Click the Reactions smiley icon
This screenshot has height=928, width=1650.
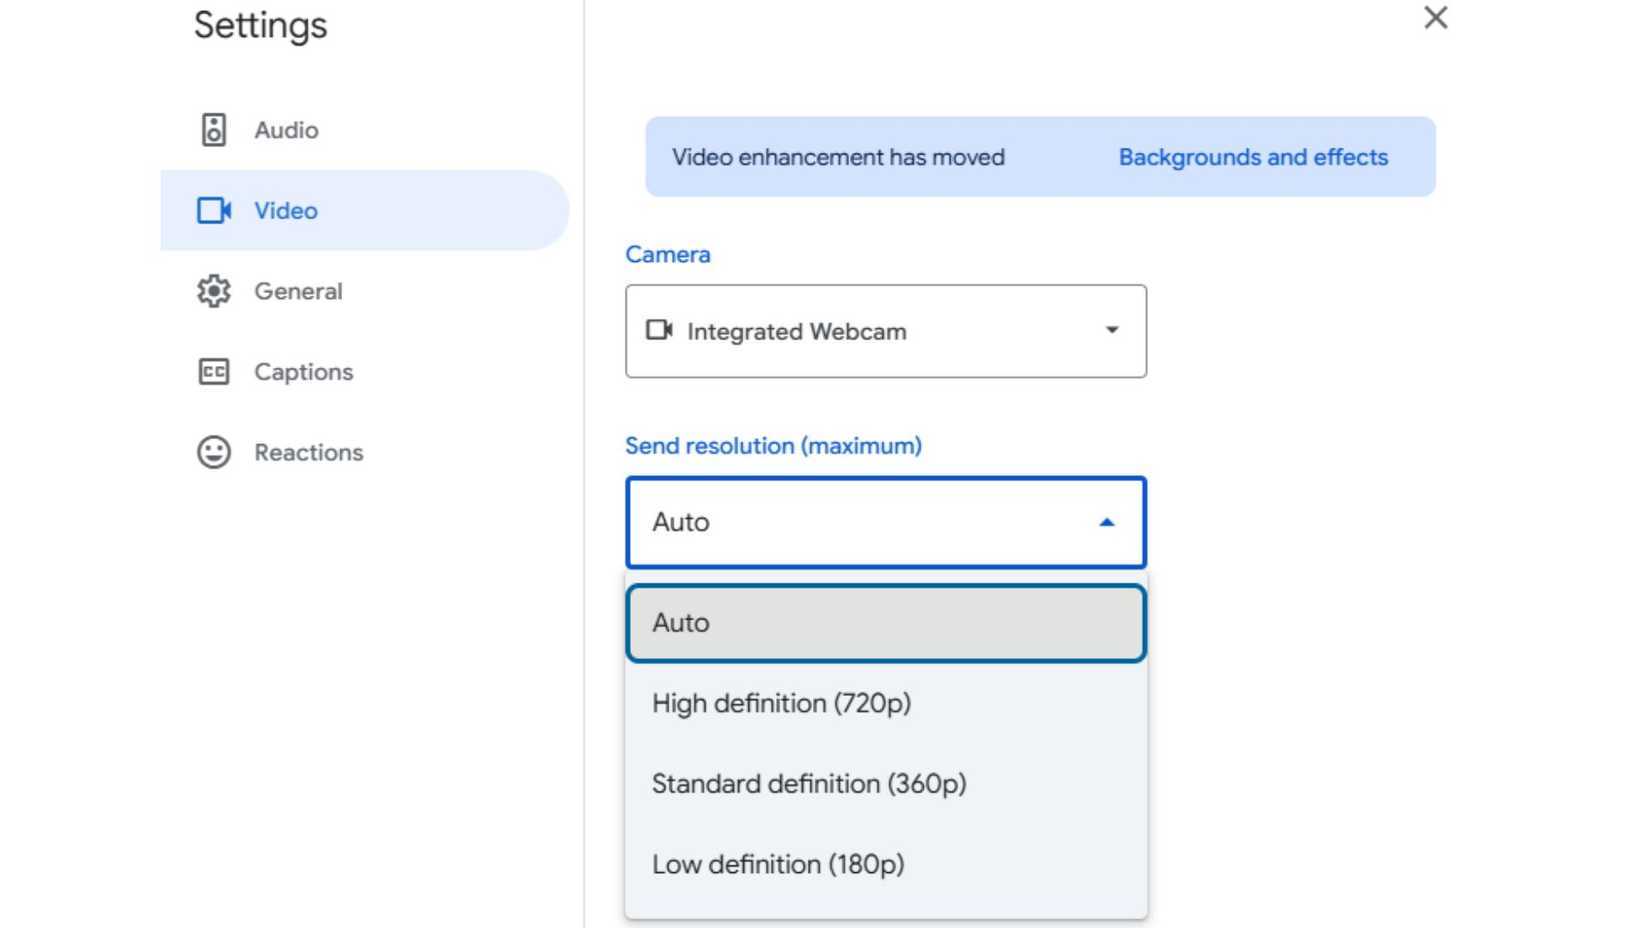coord(213,452)
